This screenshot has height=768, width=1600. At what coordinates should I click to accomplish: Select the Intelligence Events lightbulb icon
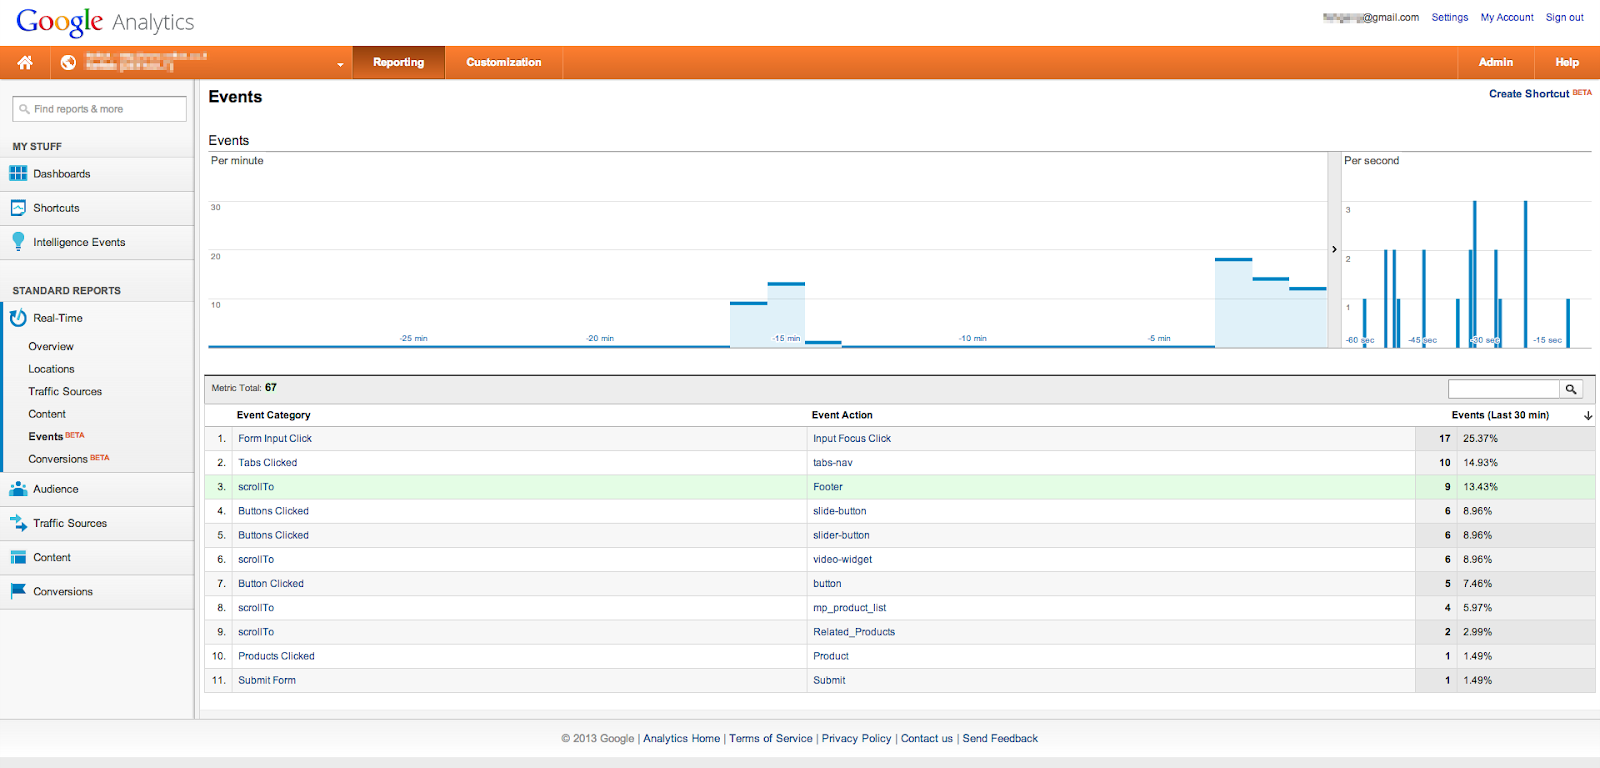[x=18, y=242]
